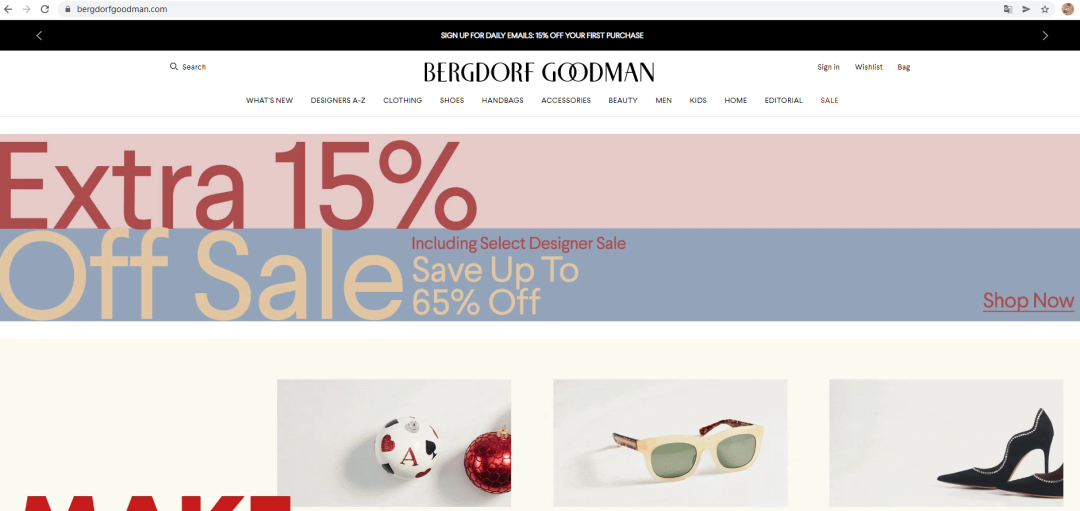Open the Beauty category
The image size is (1080, 511).
point(623,101)
